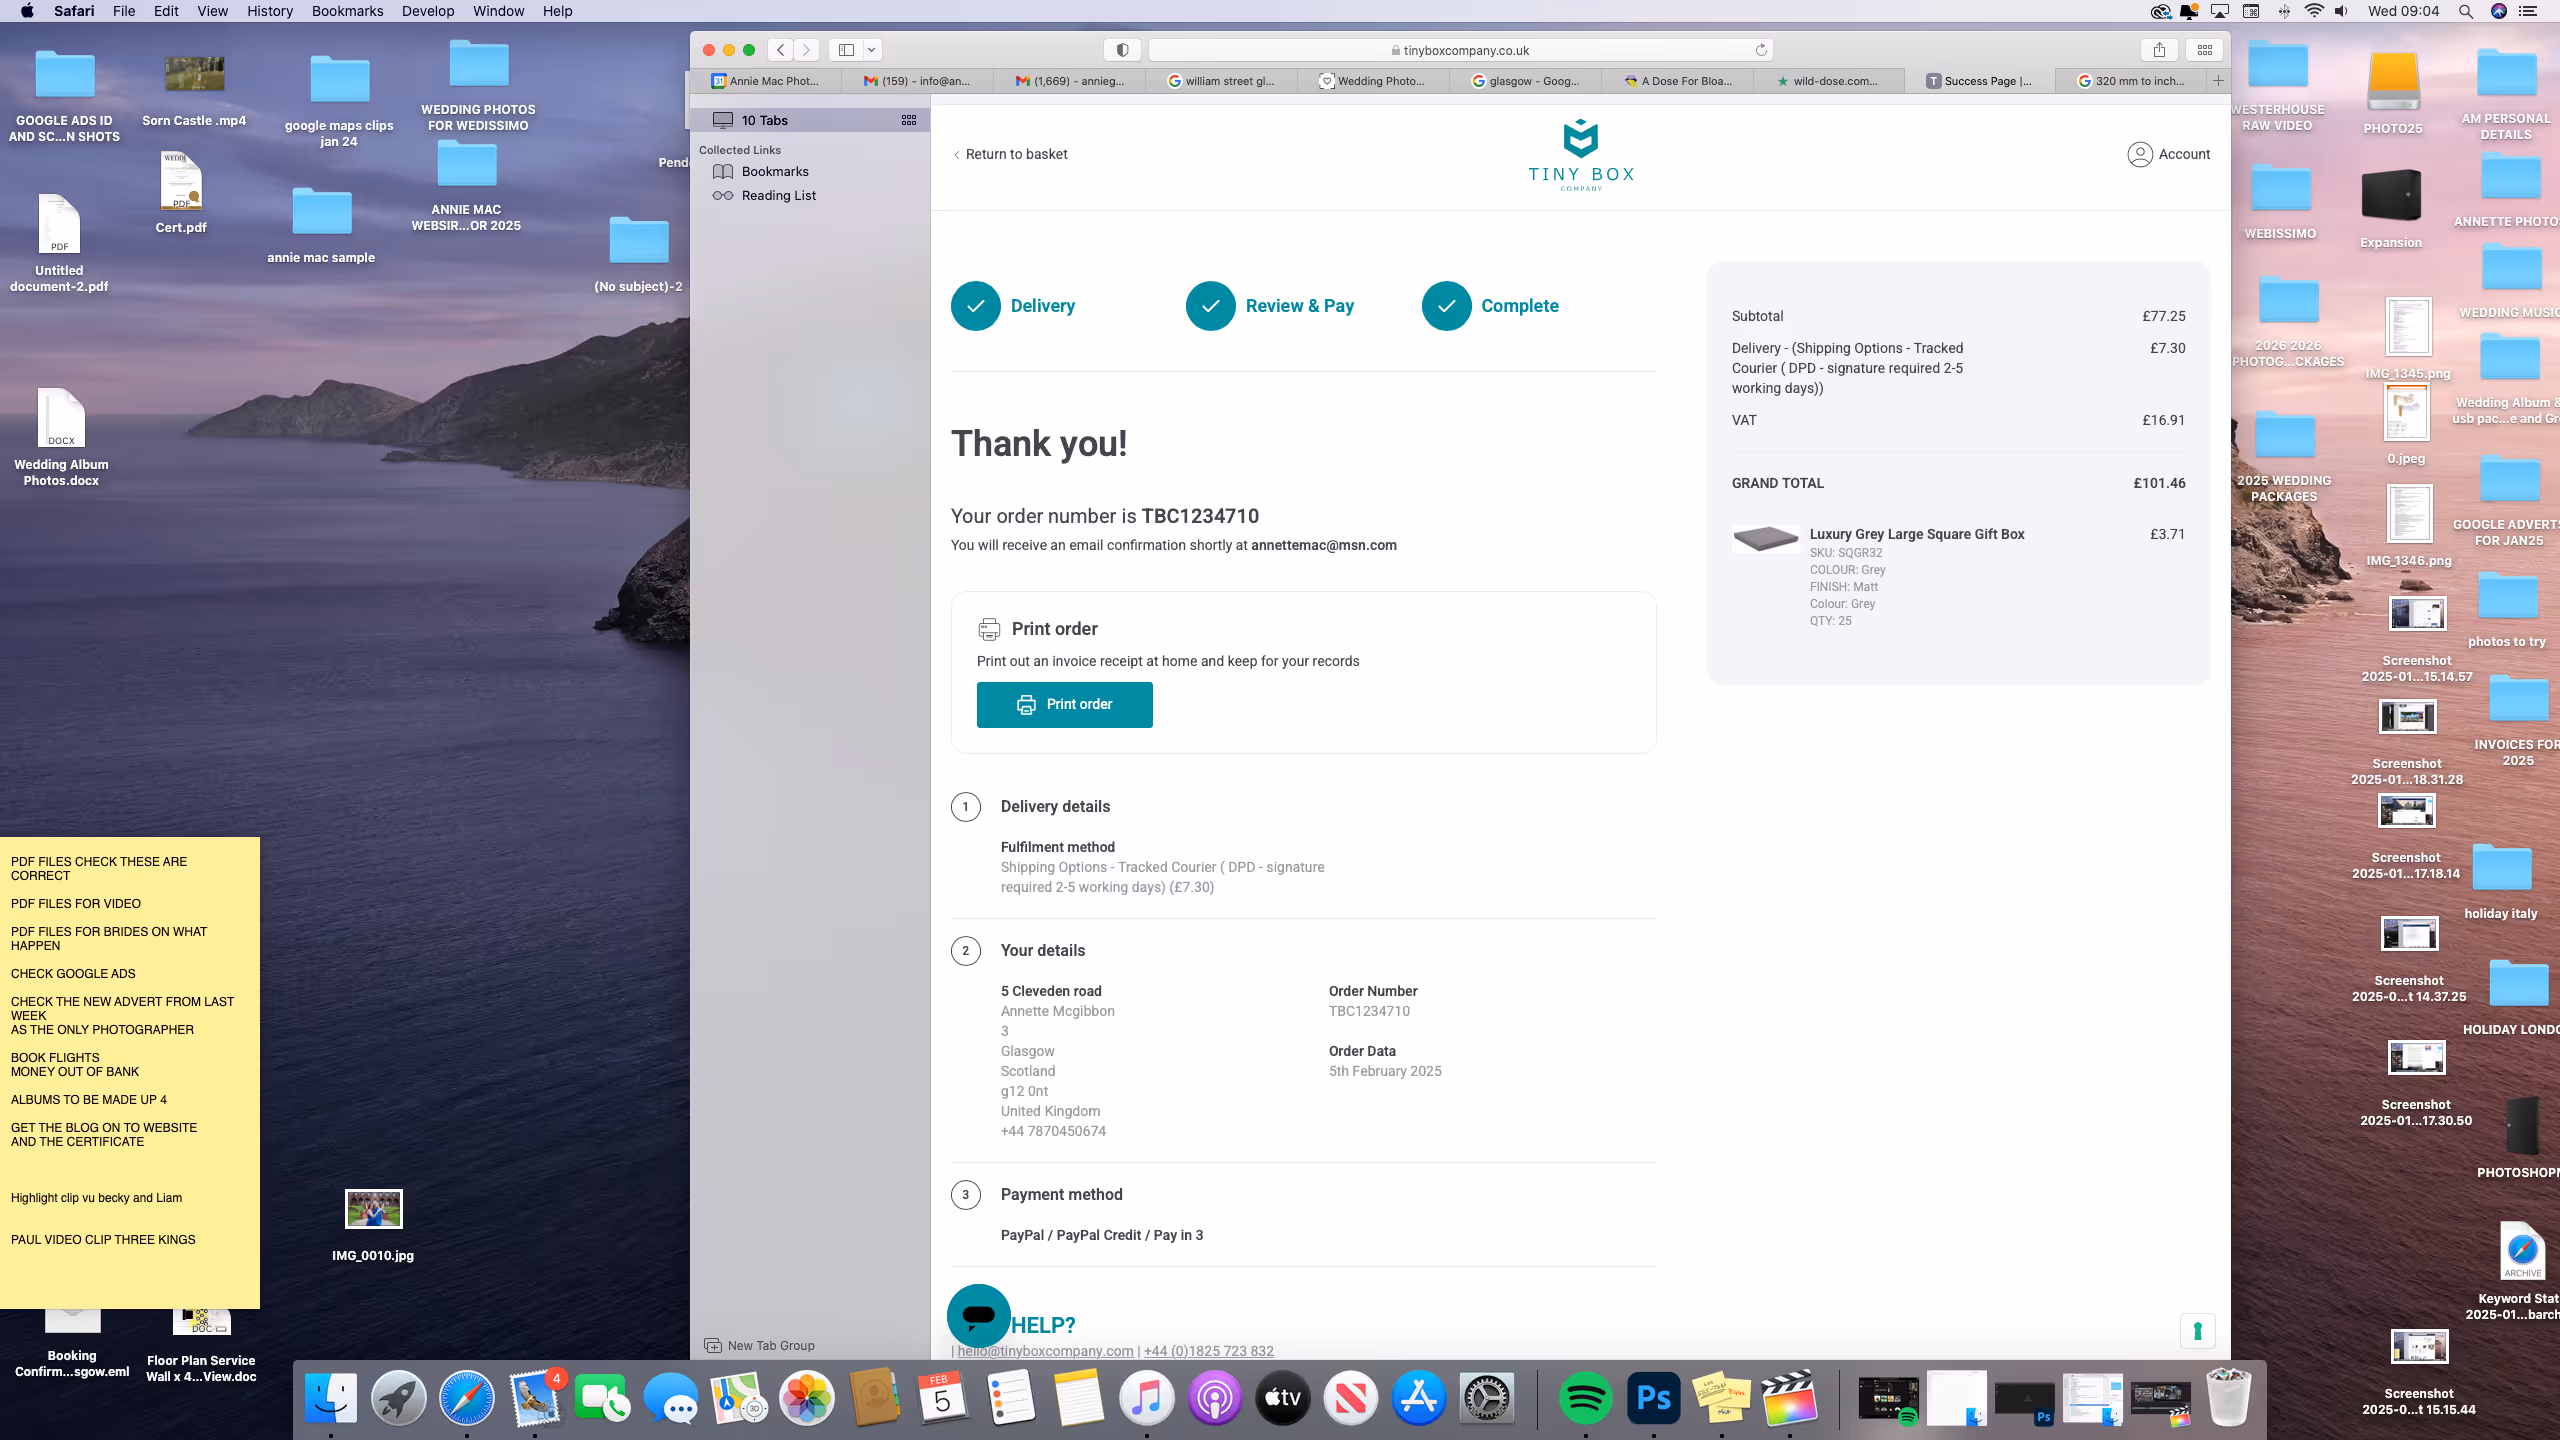Click Return to basket back chevron
Screen dimensions: 2560x1440
[957, 155]
